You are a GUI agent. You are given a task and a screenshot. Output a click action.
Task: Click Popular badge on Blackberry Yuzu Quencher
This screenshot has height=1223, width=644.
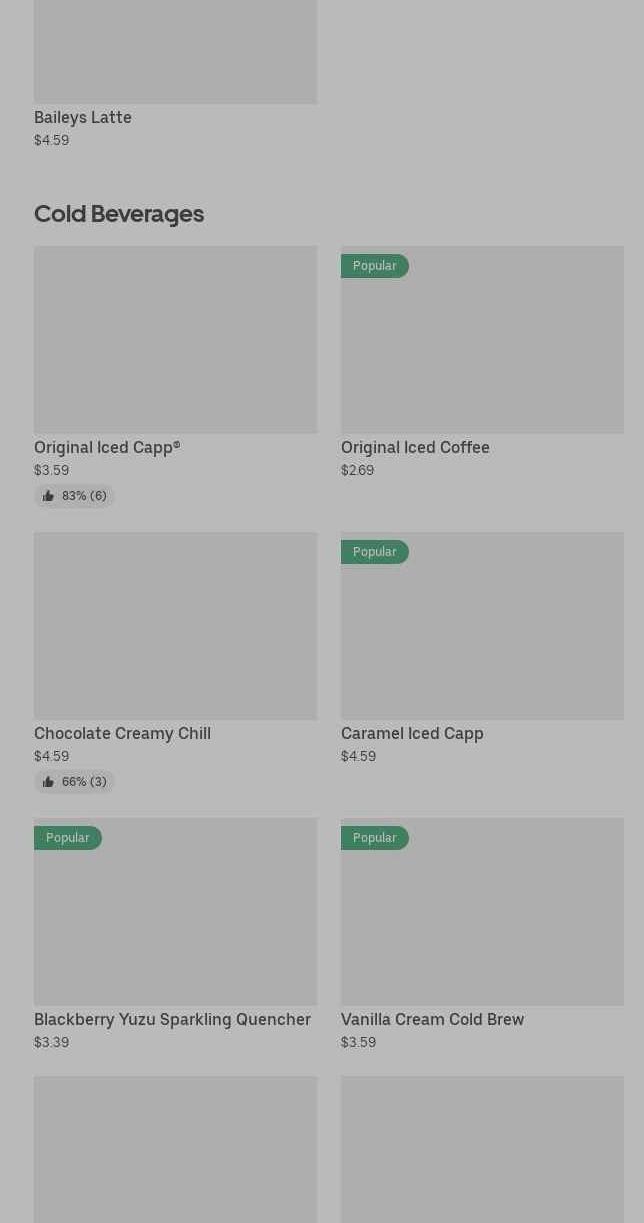(x=68, y=838)
